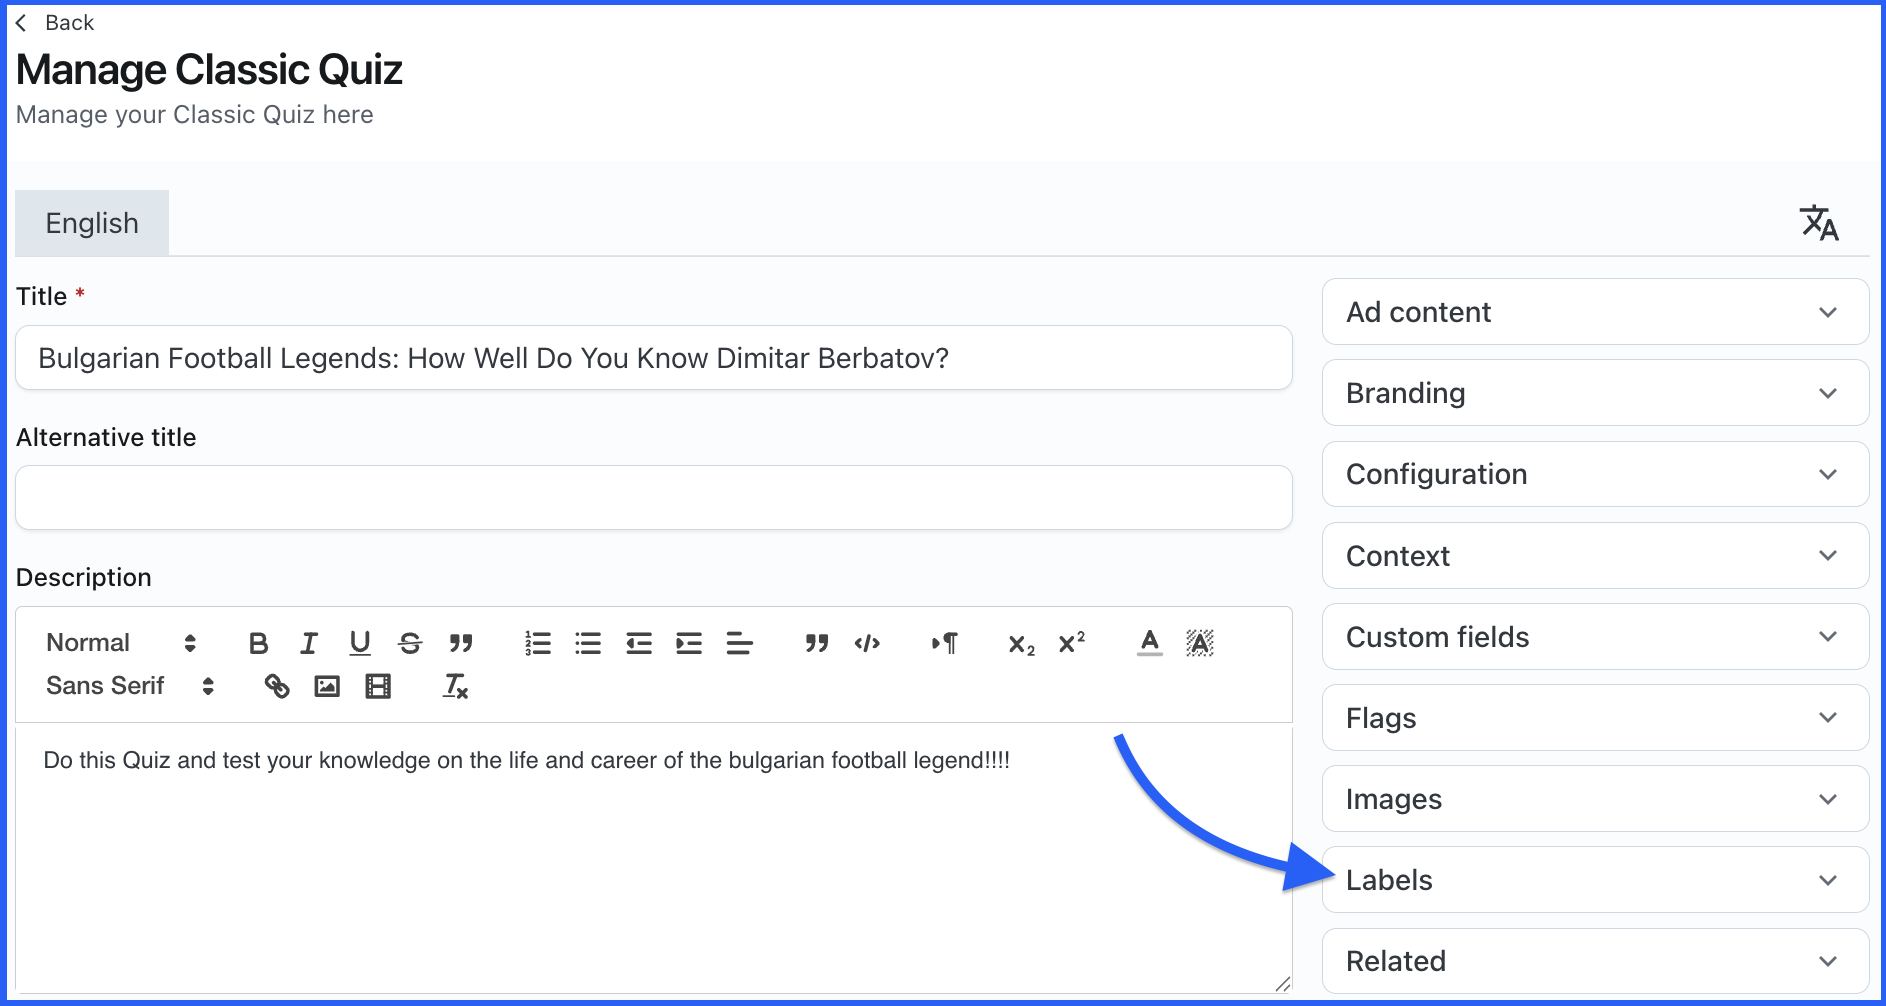
Task: Open the text color picker
Action: click(1150, 643)
